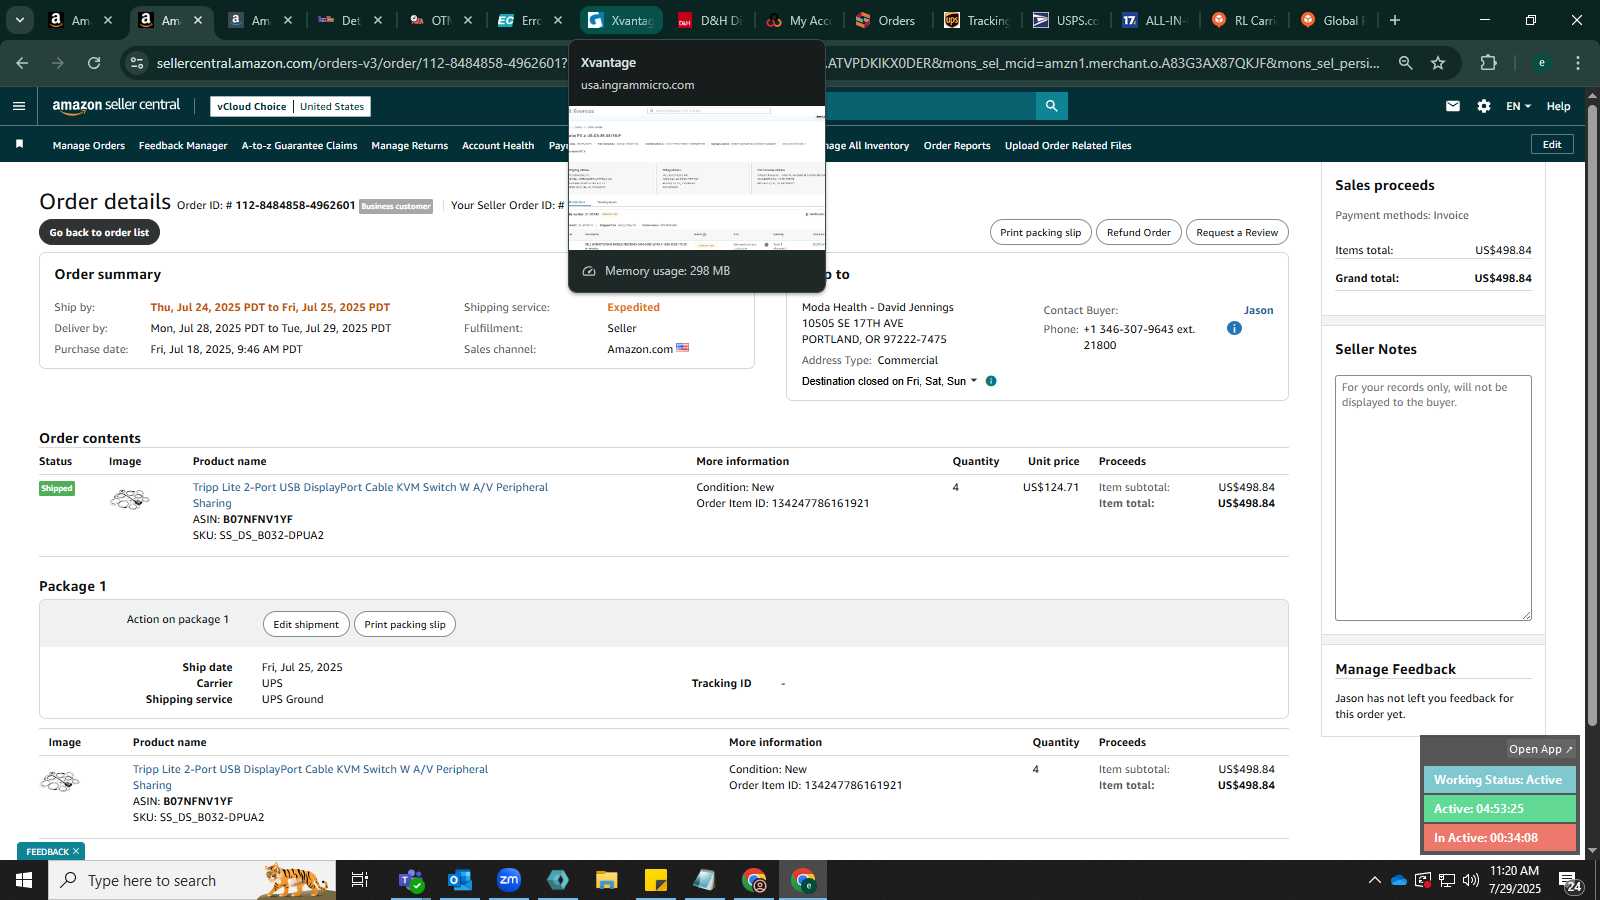Switch to the D&H browser tab

point(709,20)
